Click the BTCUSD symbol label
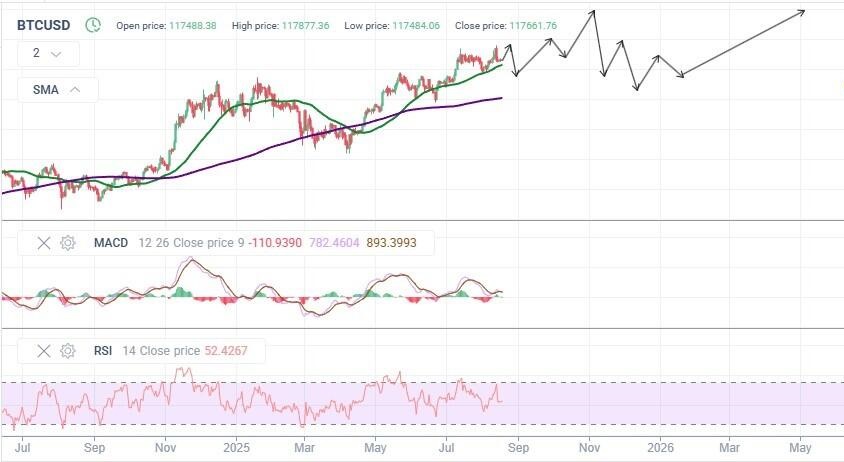This screenshot has height=462, width=844. point(44,25)
